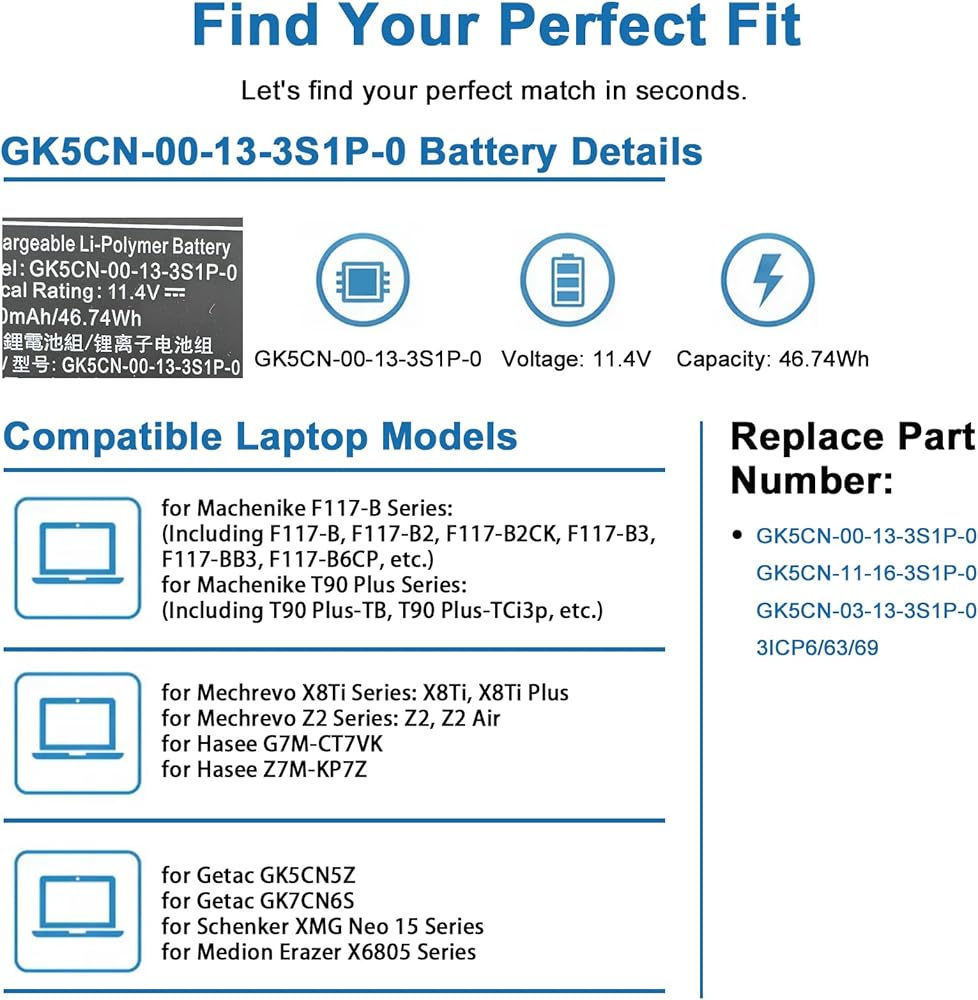Click the battery icon above Voltage
This screenshot has height=1000, width=978.
pos(566,280)
